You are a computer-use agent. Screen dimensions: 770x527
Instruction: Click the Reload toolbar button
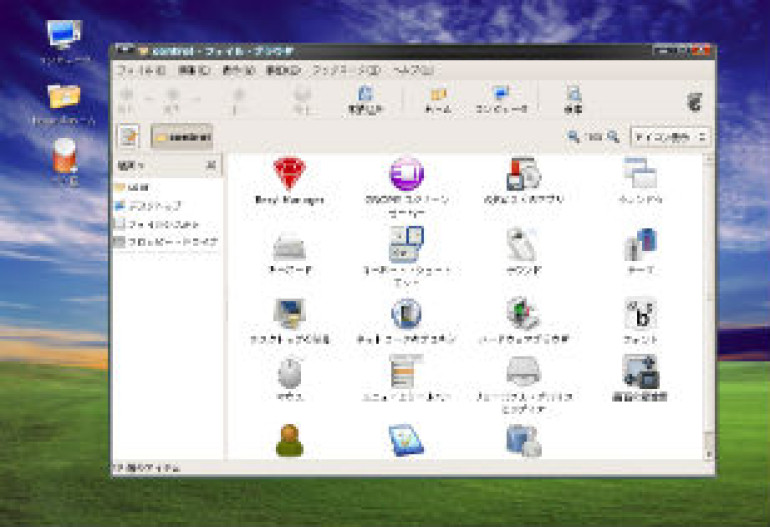(365, 100)
